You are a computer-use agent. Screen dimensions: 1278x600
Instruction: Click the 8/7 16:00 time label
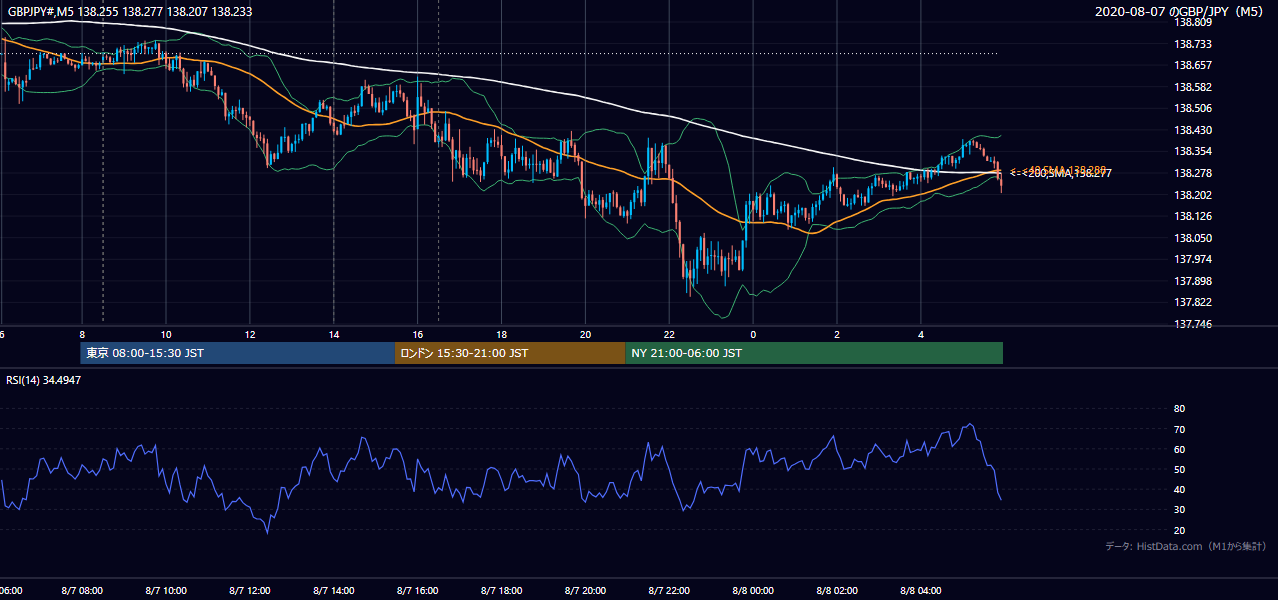tap(418, 591)
